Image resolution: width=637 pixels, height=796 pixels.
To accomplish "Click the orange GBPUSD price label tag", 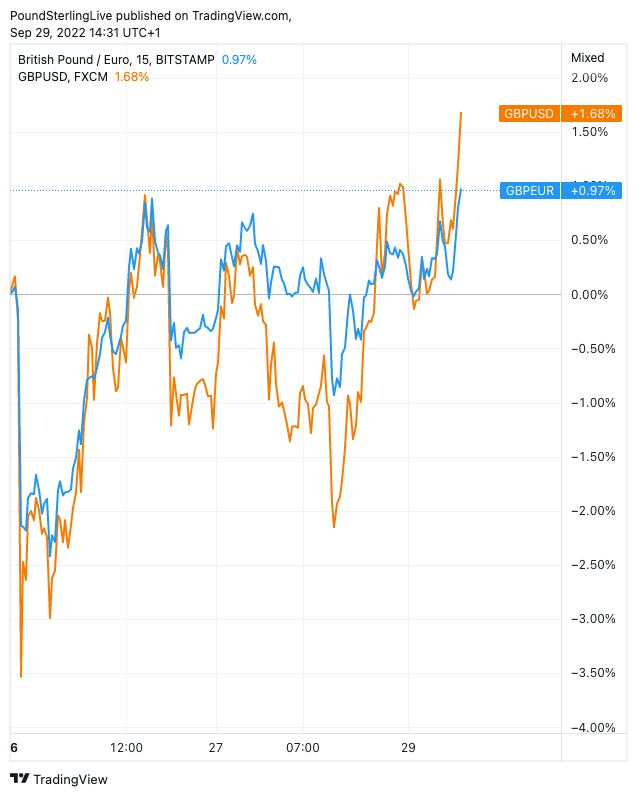I will click(x=528, y=114).
